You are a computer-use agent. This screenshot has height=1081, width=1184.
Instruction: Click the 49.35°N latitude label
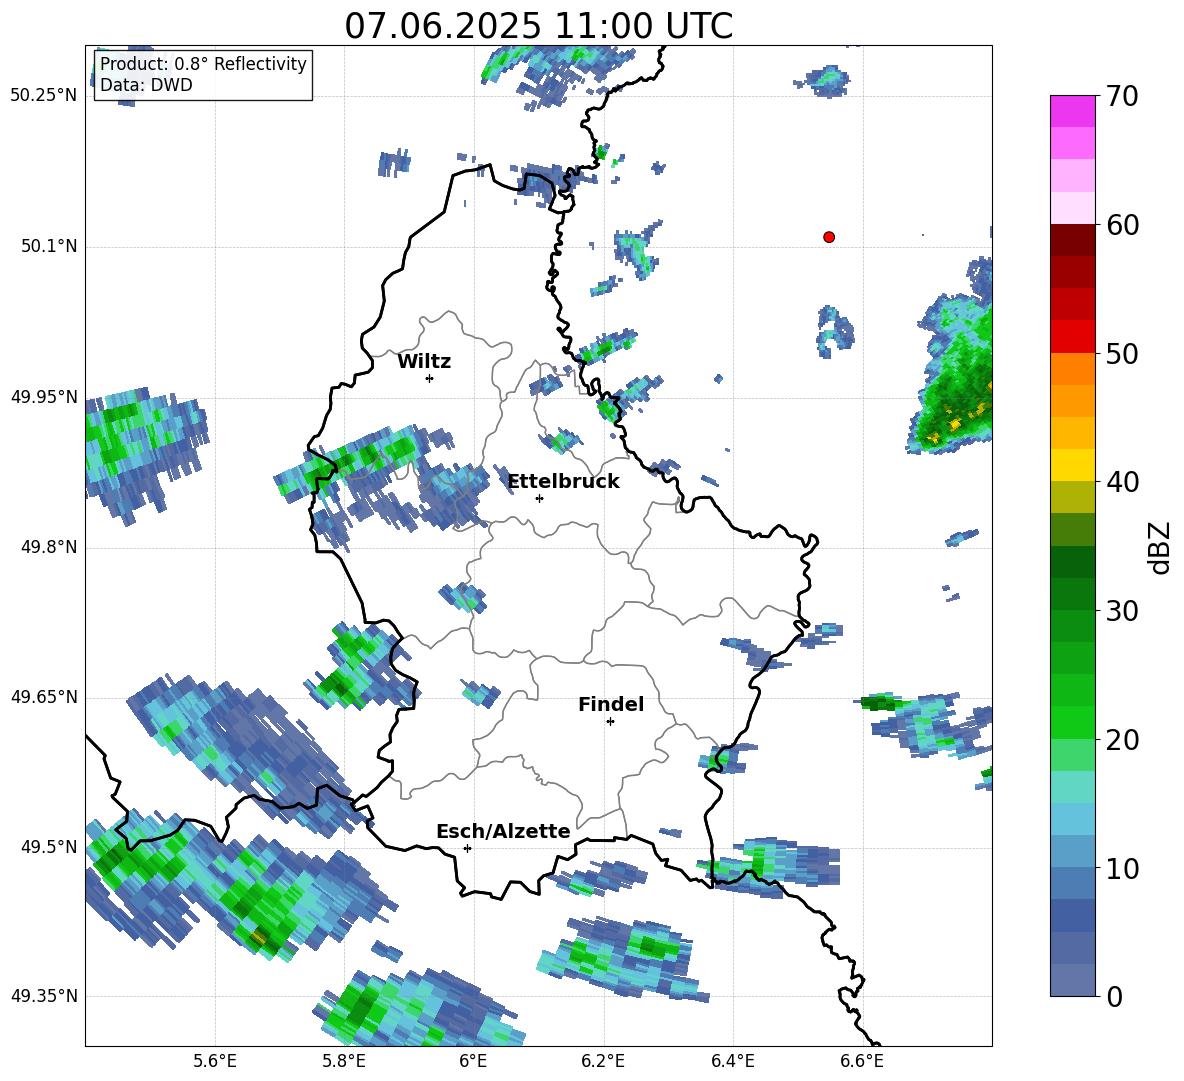[44, 996]
